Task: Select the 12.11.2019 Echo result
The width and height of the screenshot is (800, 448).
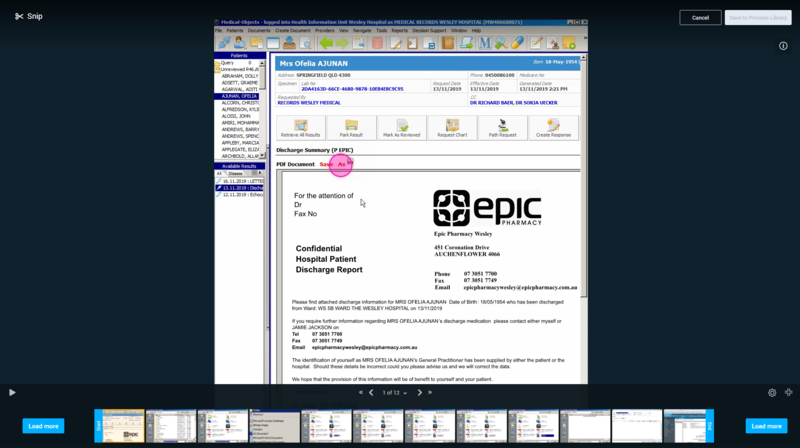Action: point(239,194)
